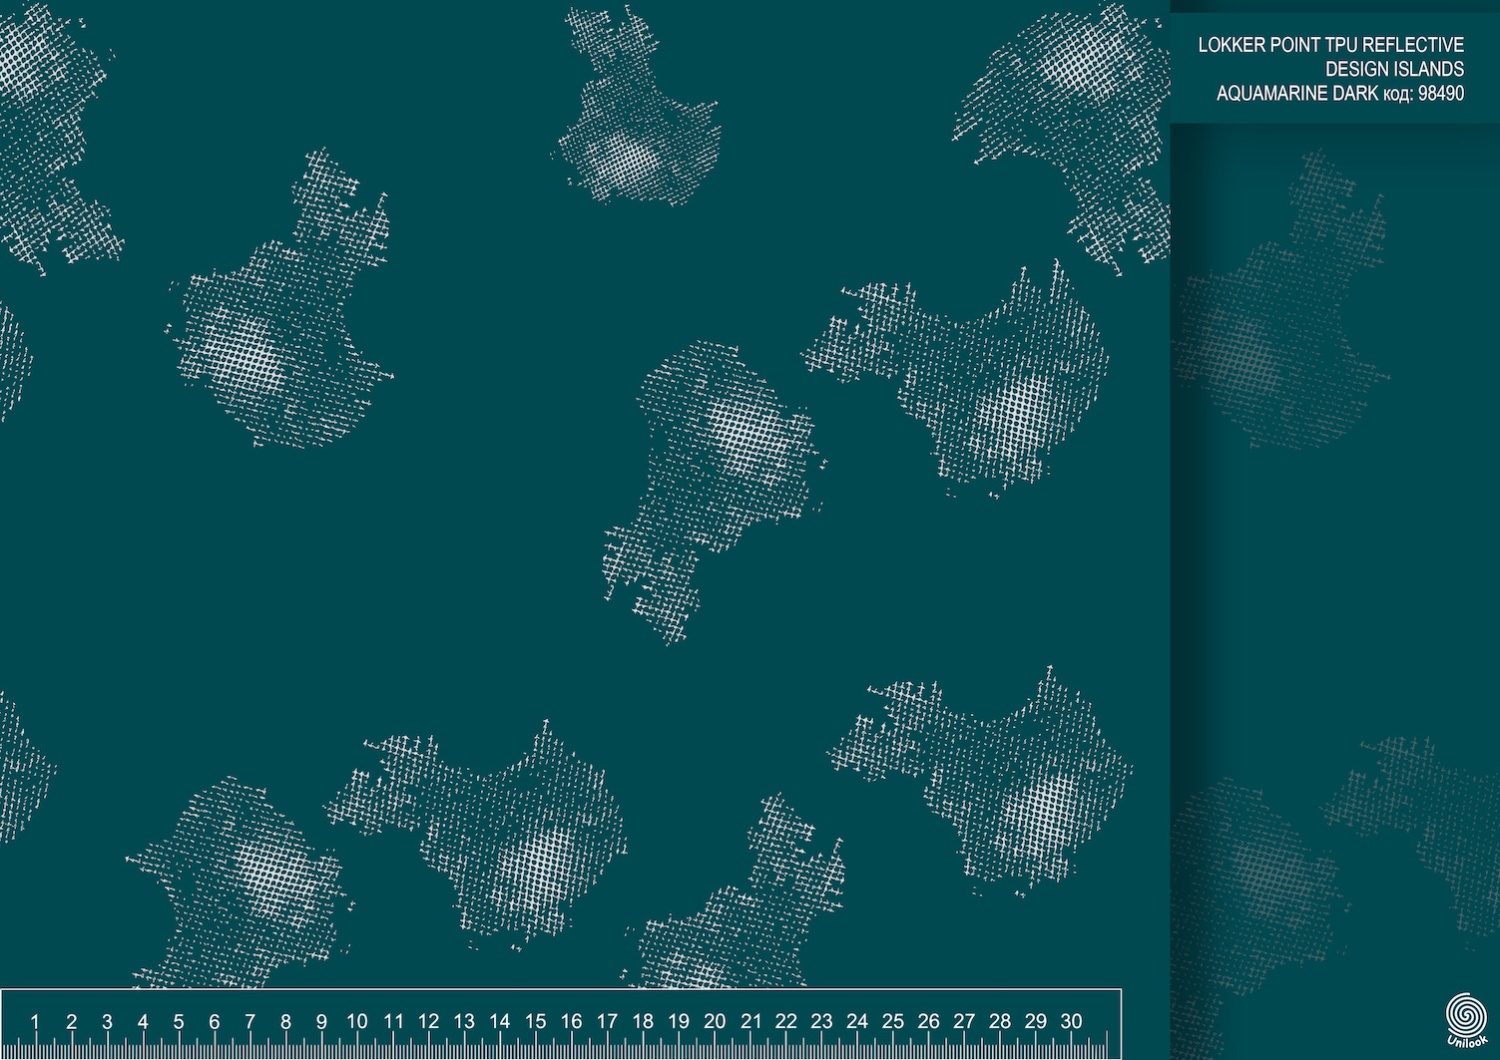The height and width of the screenshot is (1060, 1500).
Task: Click ruler number 23
Action: [x=821, y=1022]
